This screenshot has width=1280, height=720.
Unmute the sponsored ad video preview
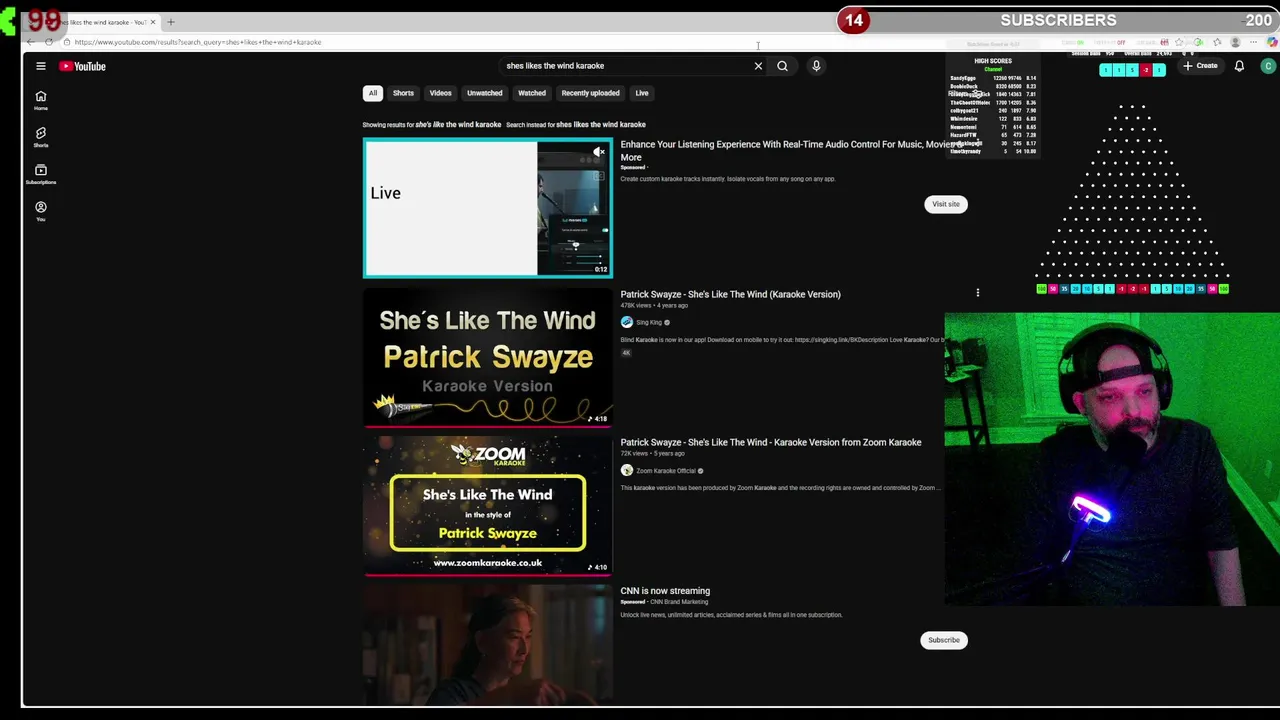(598, 152)
